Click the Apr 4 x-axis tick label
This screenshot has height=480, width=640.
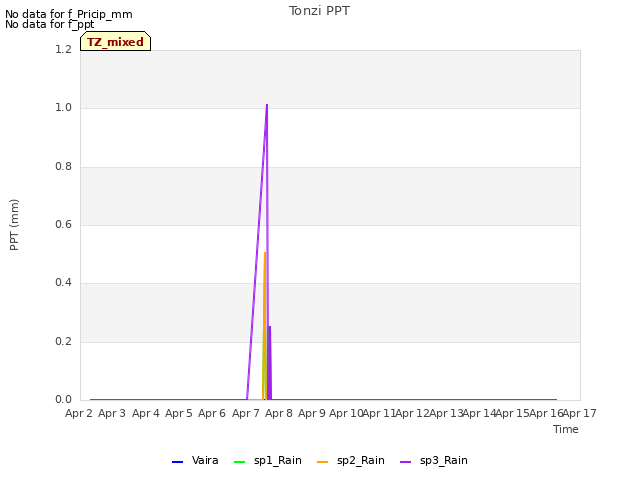point(146,413)
